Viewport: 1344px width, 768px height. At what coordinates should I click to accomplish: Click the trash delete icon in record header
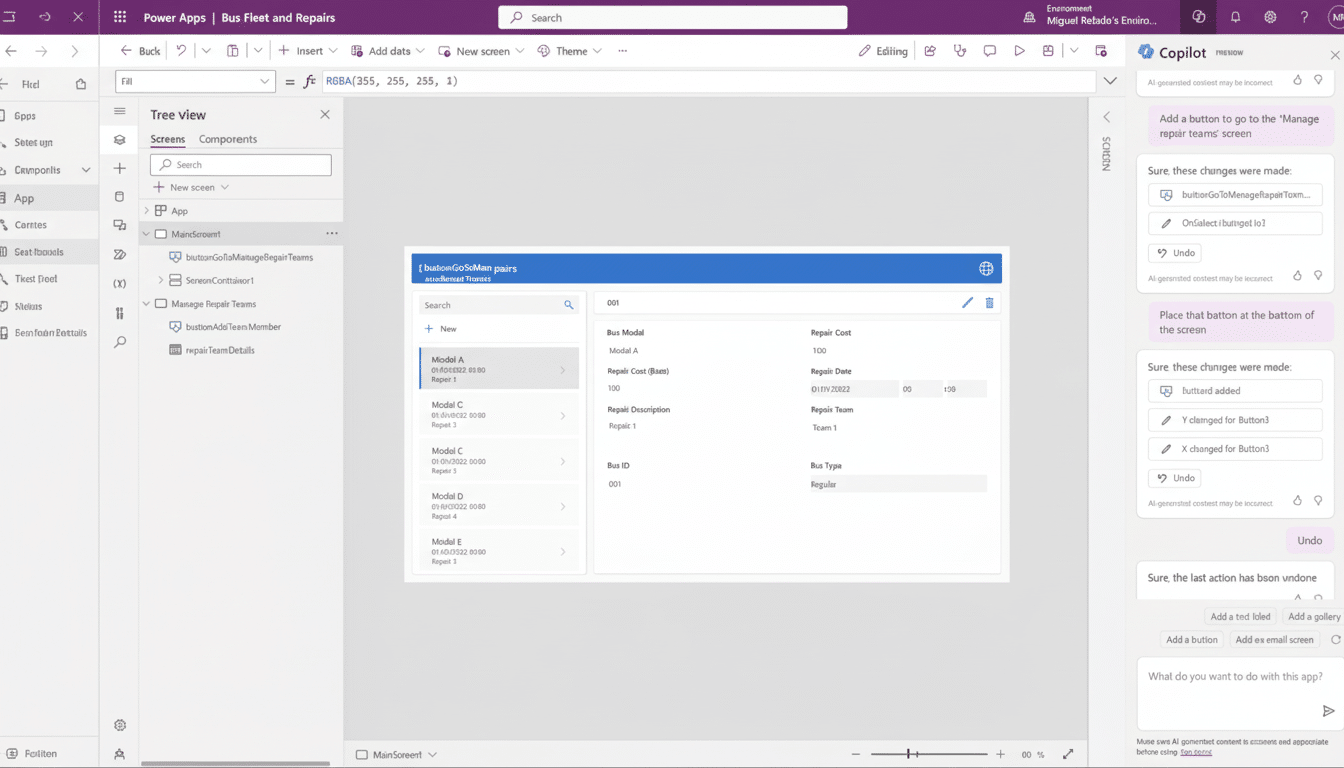click(990, 303)
